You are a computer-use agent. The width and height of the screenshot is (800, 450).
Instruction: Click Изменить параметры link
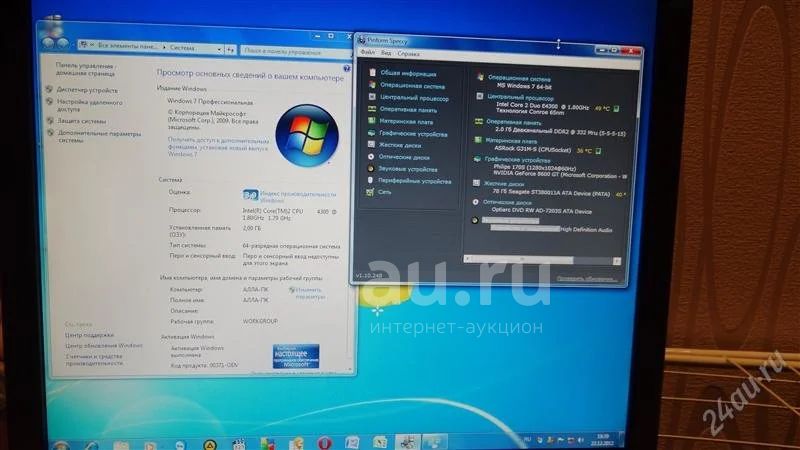click(310, 293)
